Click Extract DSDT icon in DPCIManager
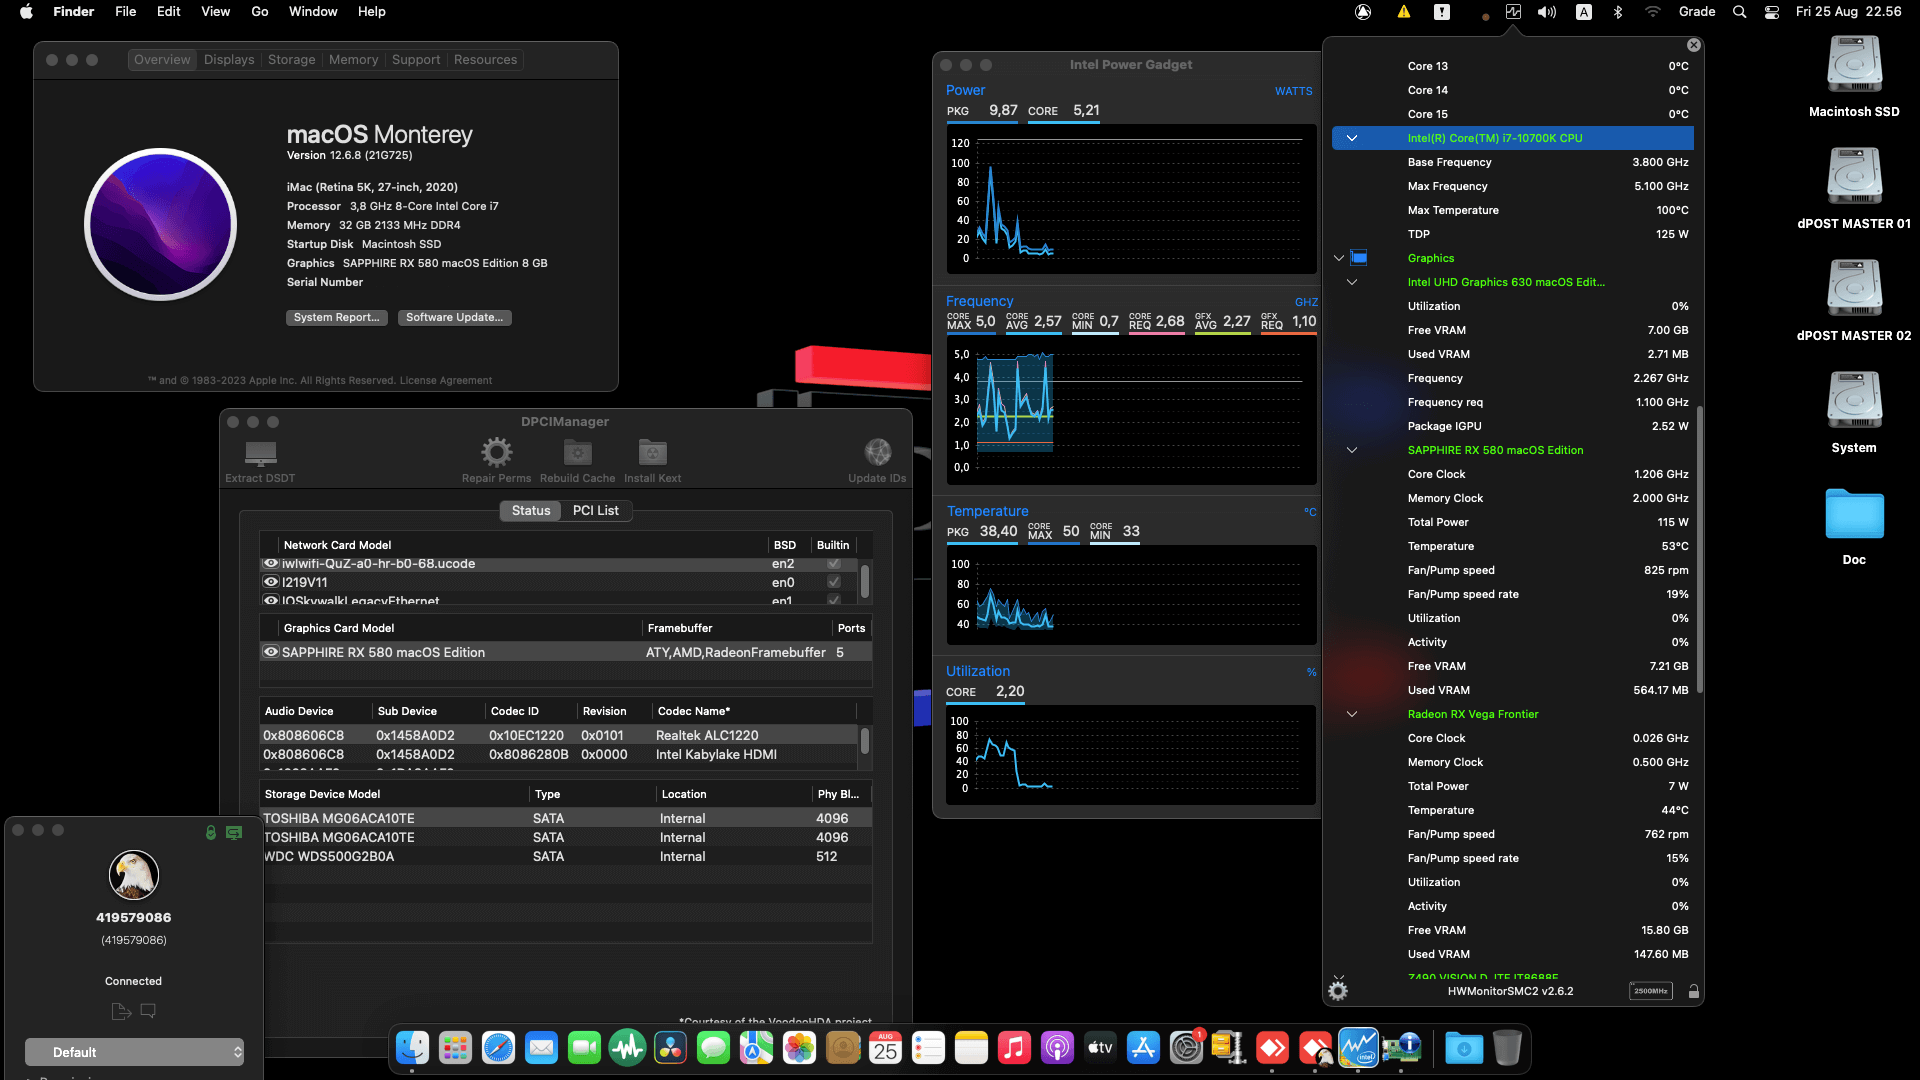The height and width of the screenshot is (1080, 1920). pos(260,453)
